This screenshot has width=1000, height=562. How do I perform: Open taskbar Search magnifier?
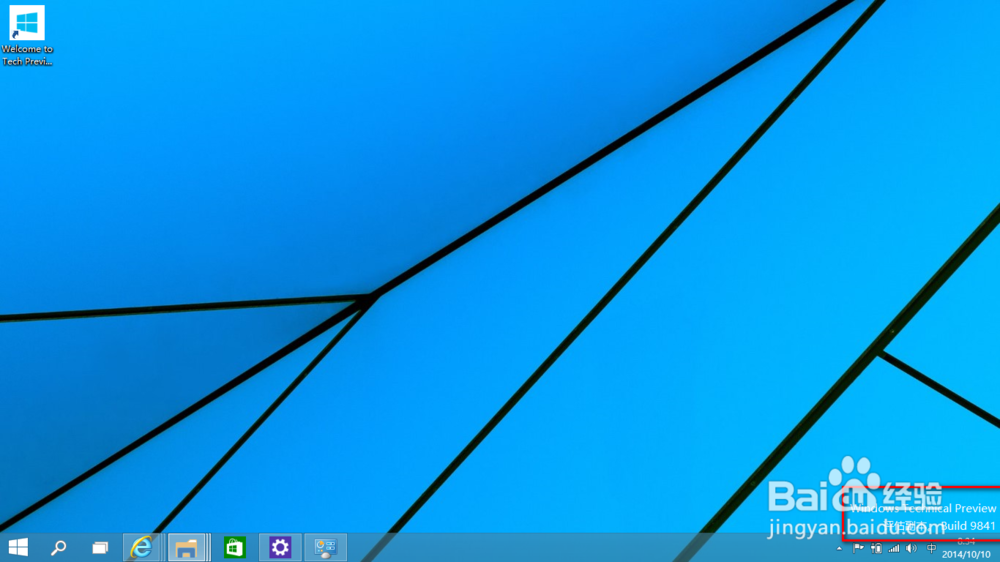click(59, 547)
